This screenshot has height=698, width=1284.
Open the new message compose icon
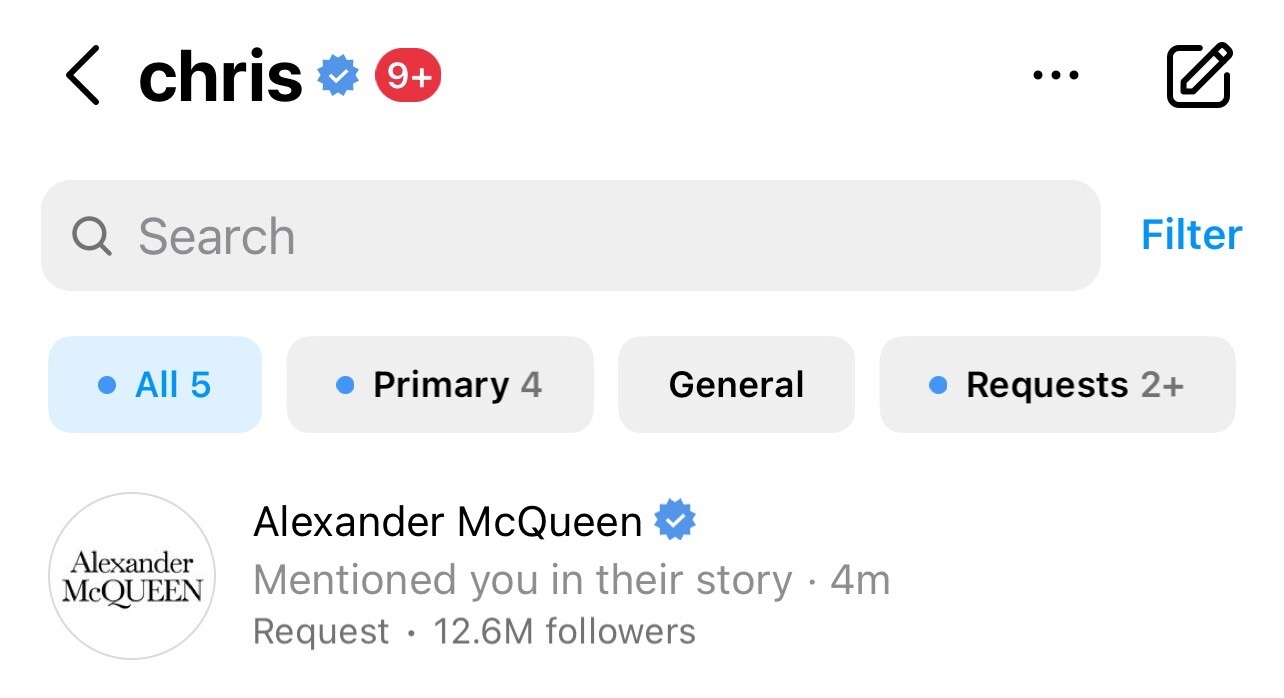(x=1199, y=75)
